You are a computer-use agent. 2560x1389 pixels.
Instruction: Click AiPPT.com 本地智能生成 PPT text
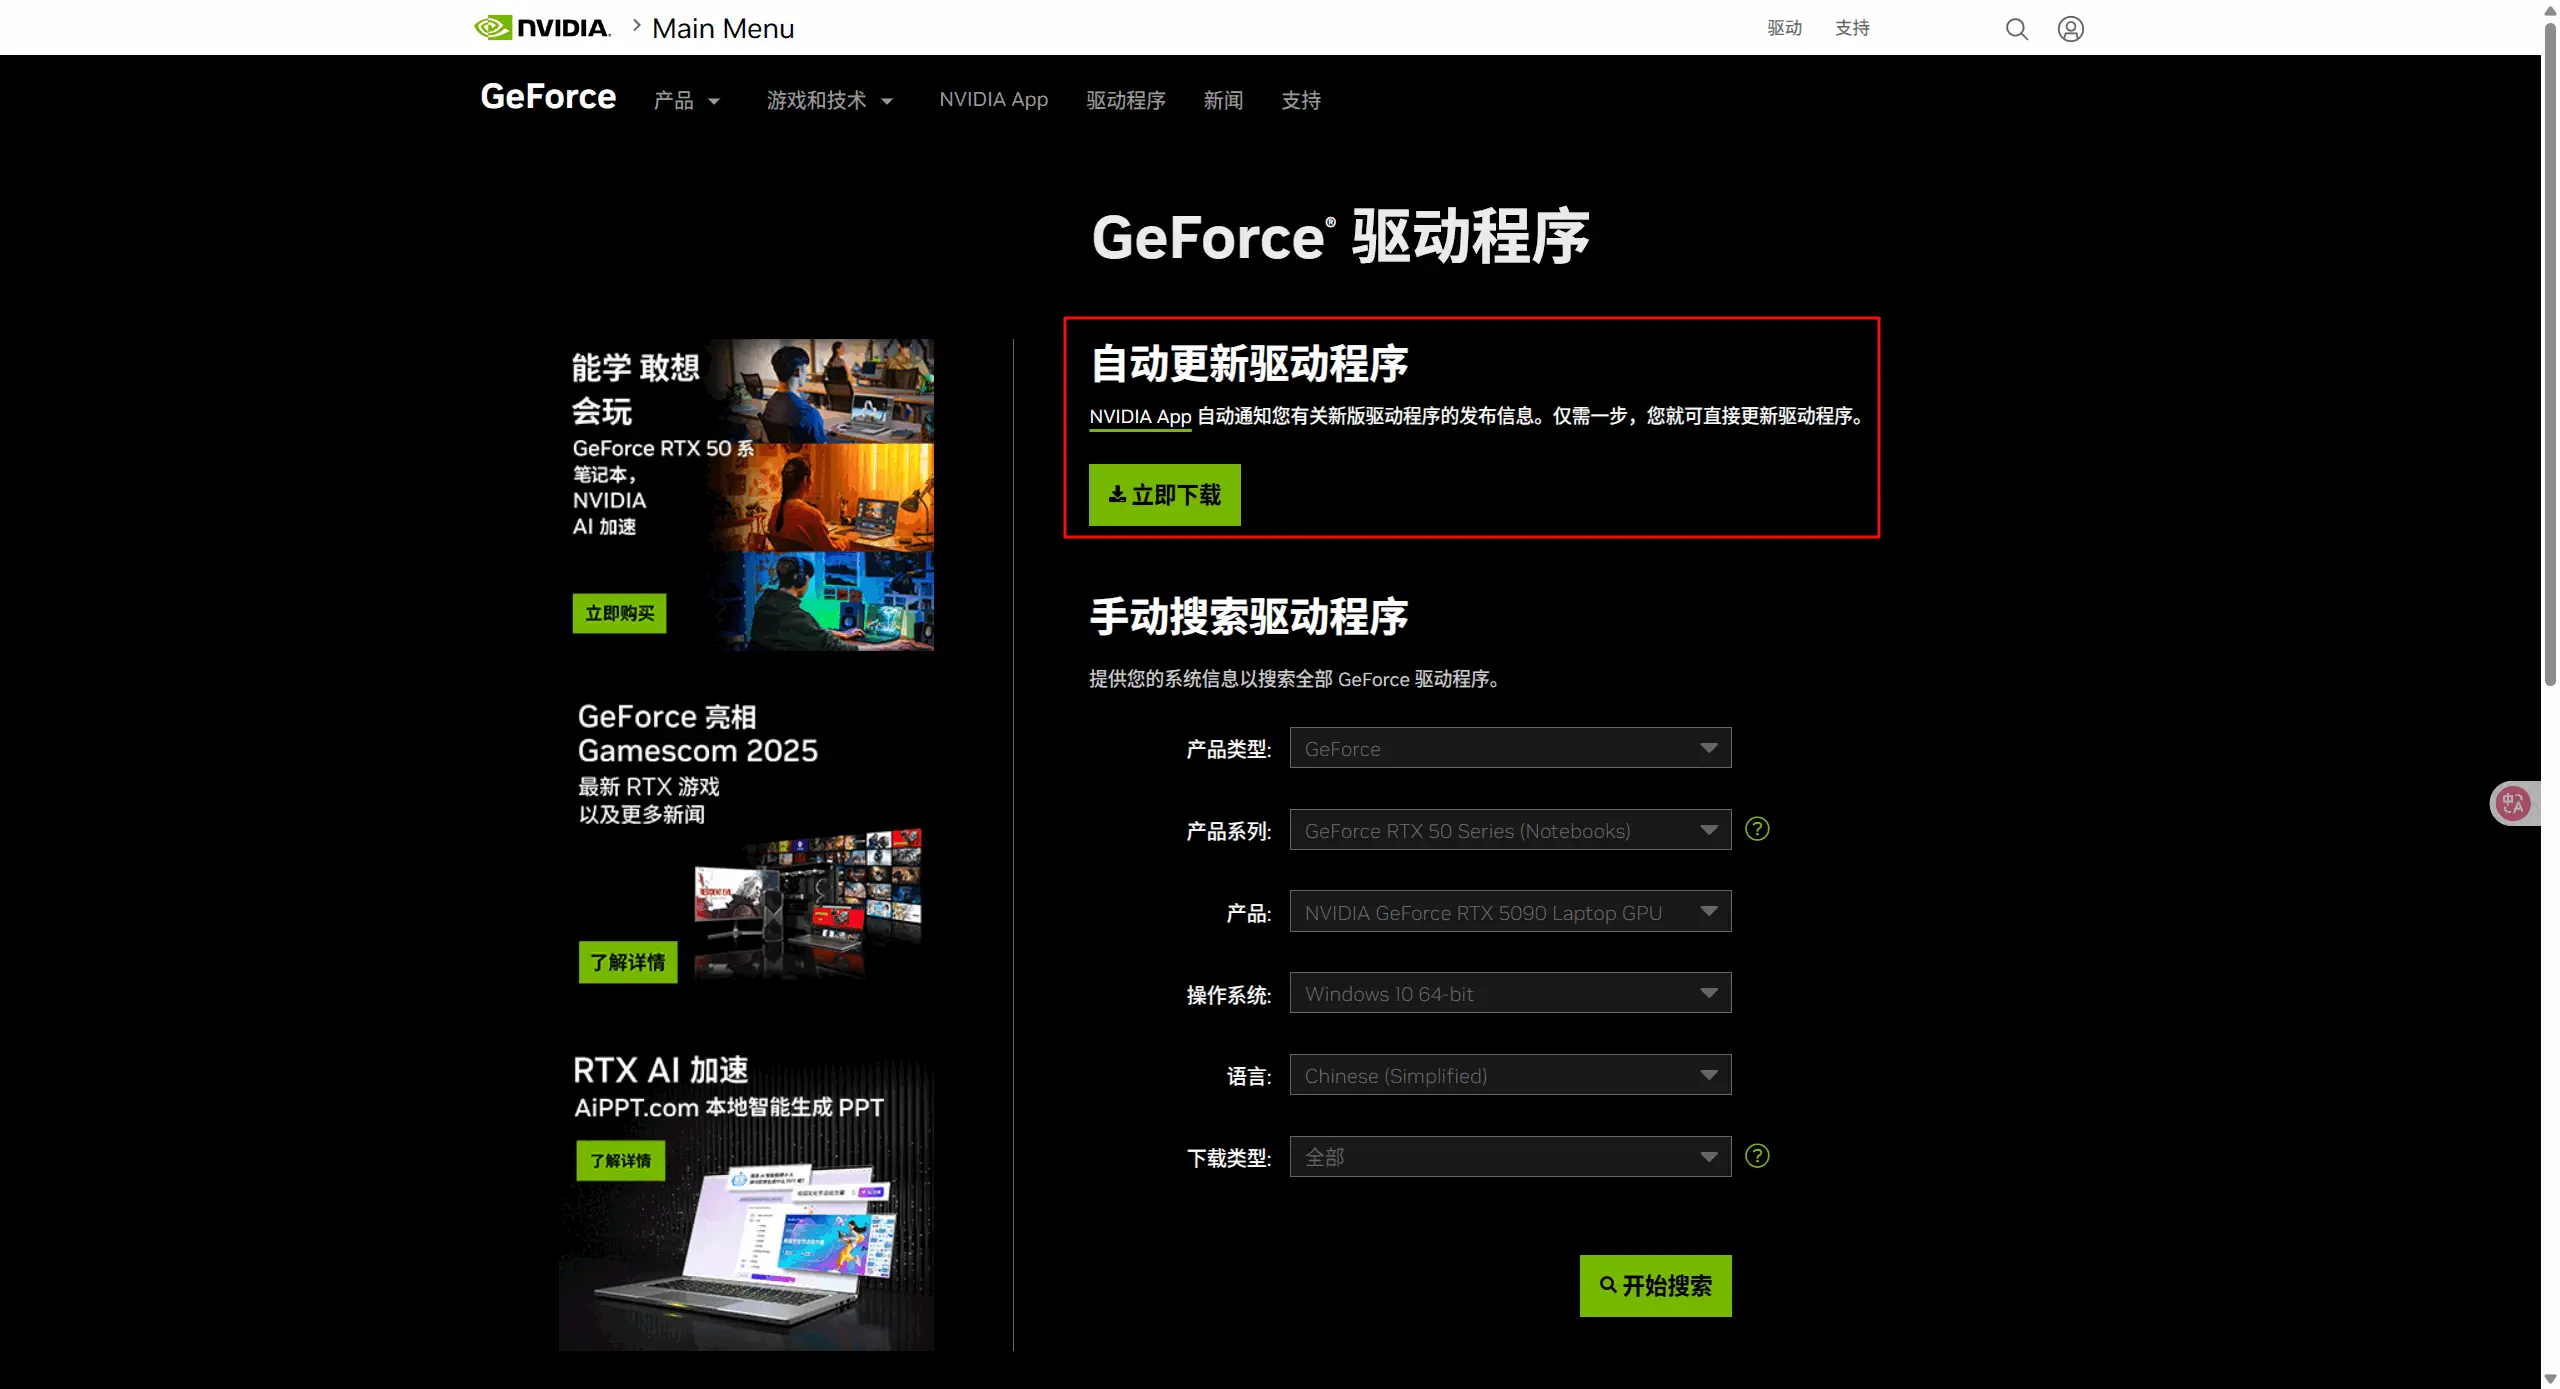[729, 1108]
